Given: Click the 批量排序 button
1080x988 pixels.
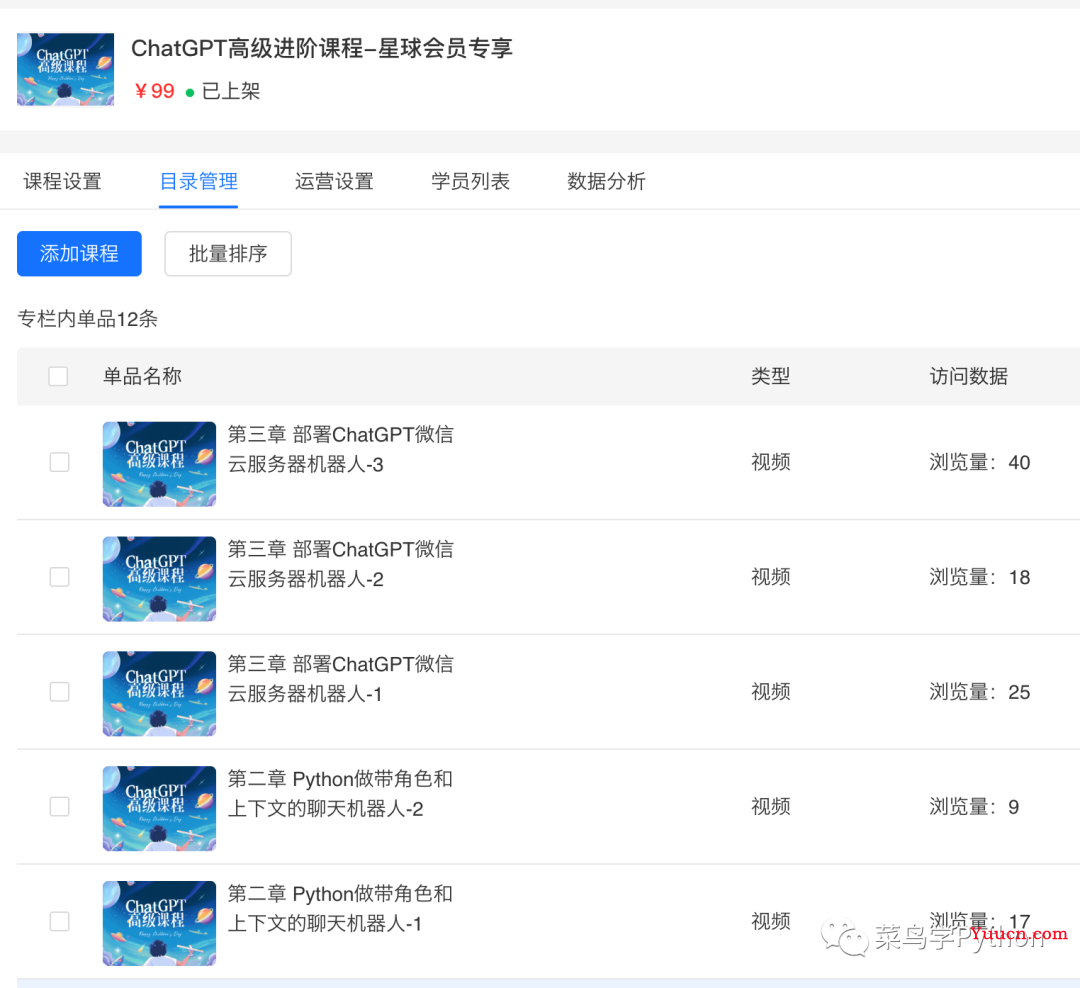Looking at the screenshot, I should click(x=228, y=254).
